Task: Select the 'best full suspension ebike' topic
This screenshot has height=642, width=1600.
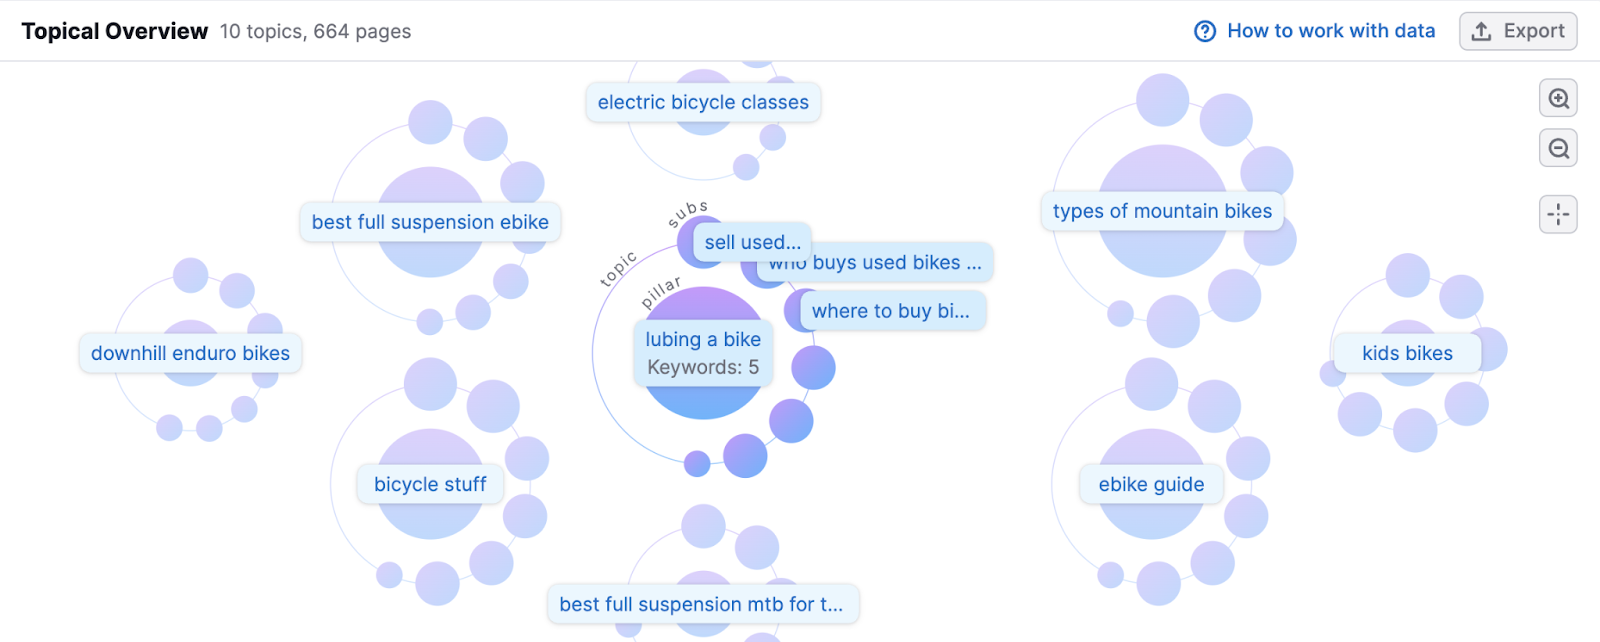Action: 429,221
